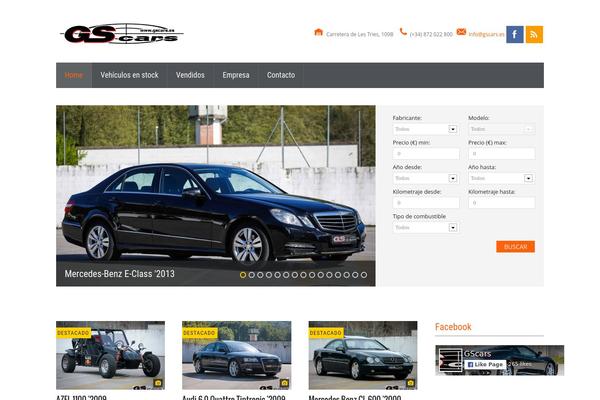
Task: Open the Empresa menu item
Action: coord(236,75)
